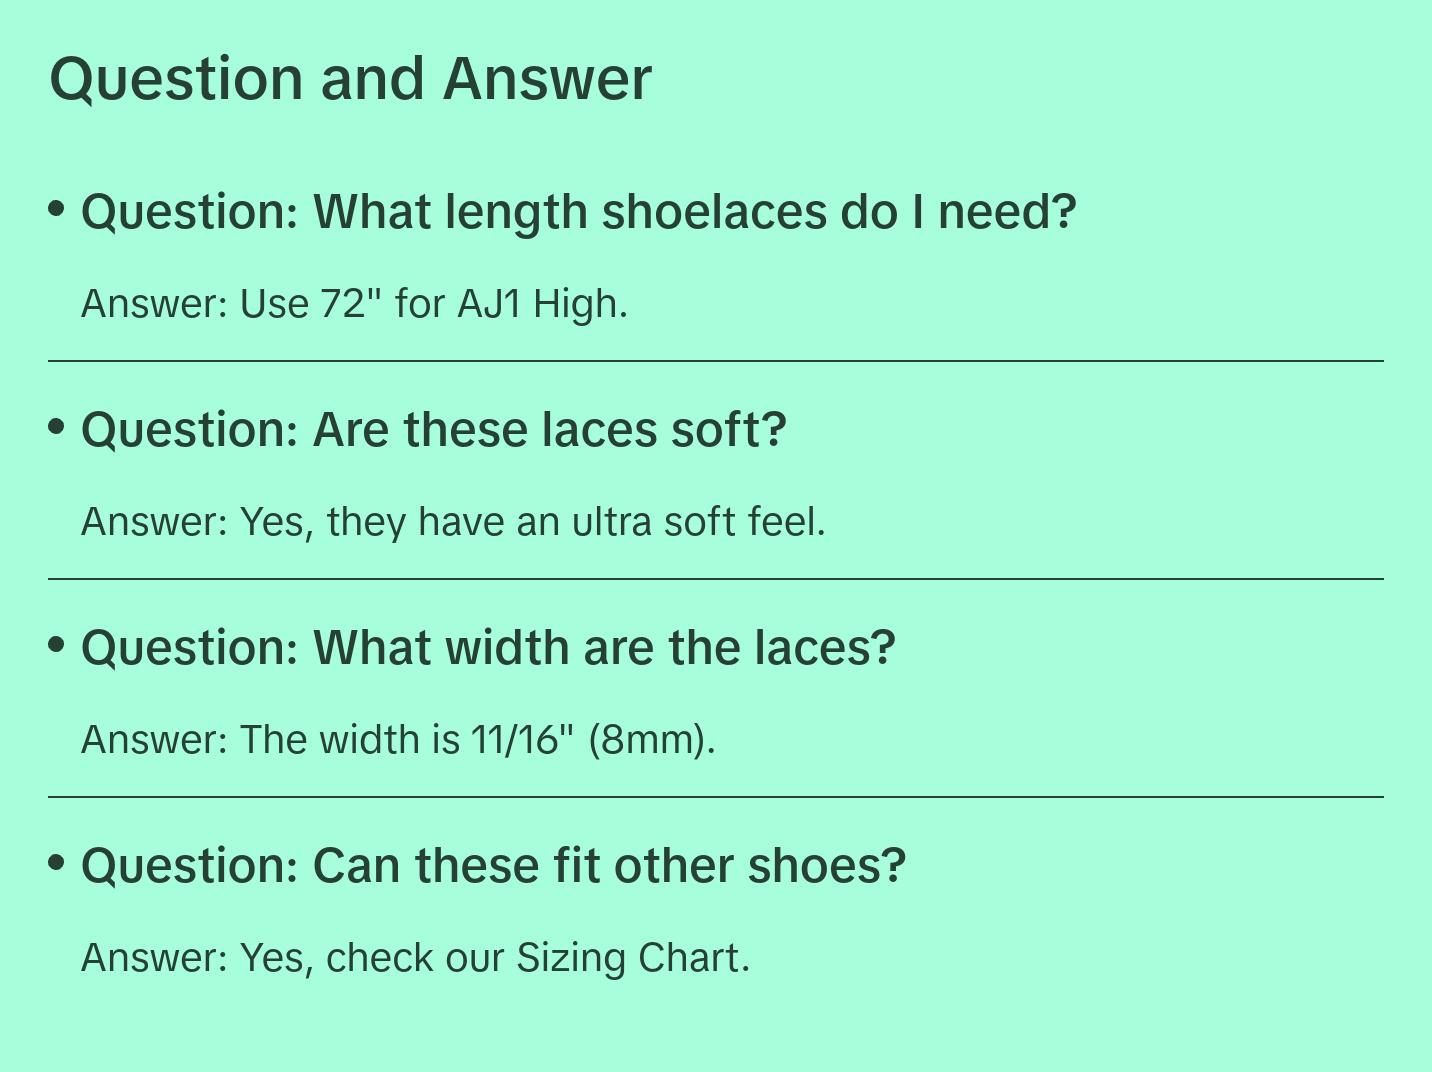Open the Sizing Chart link
The width and height of the screenshot is (1432, 1072).
(630, 958)
